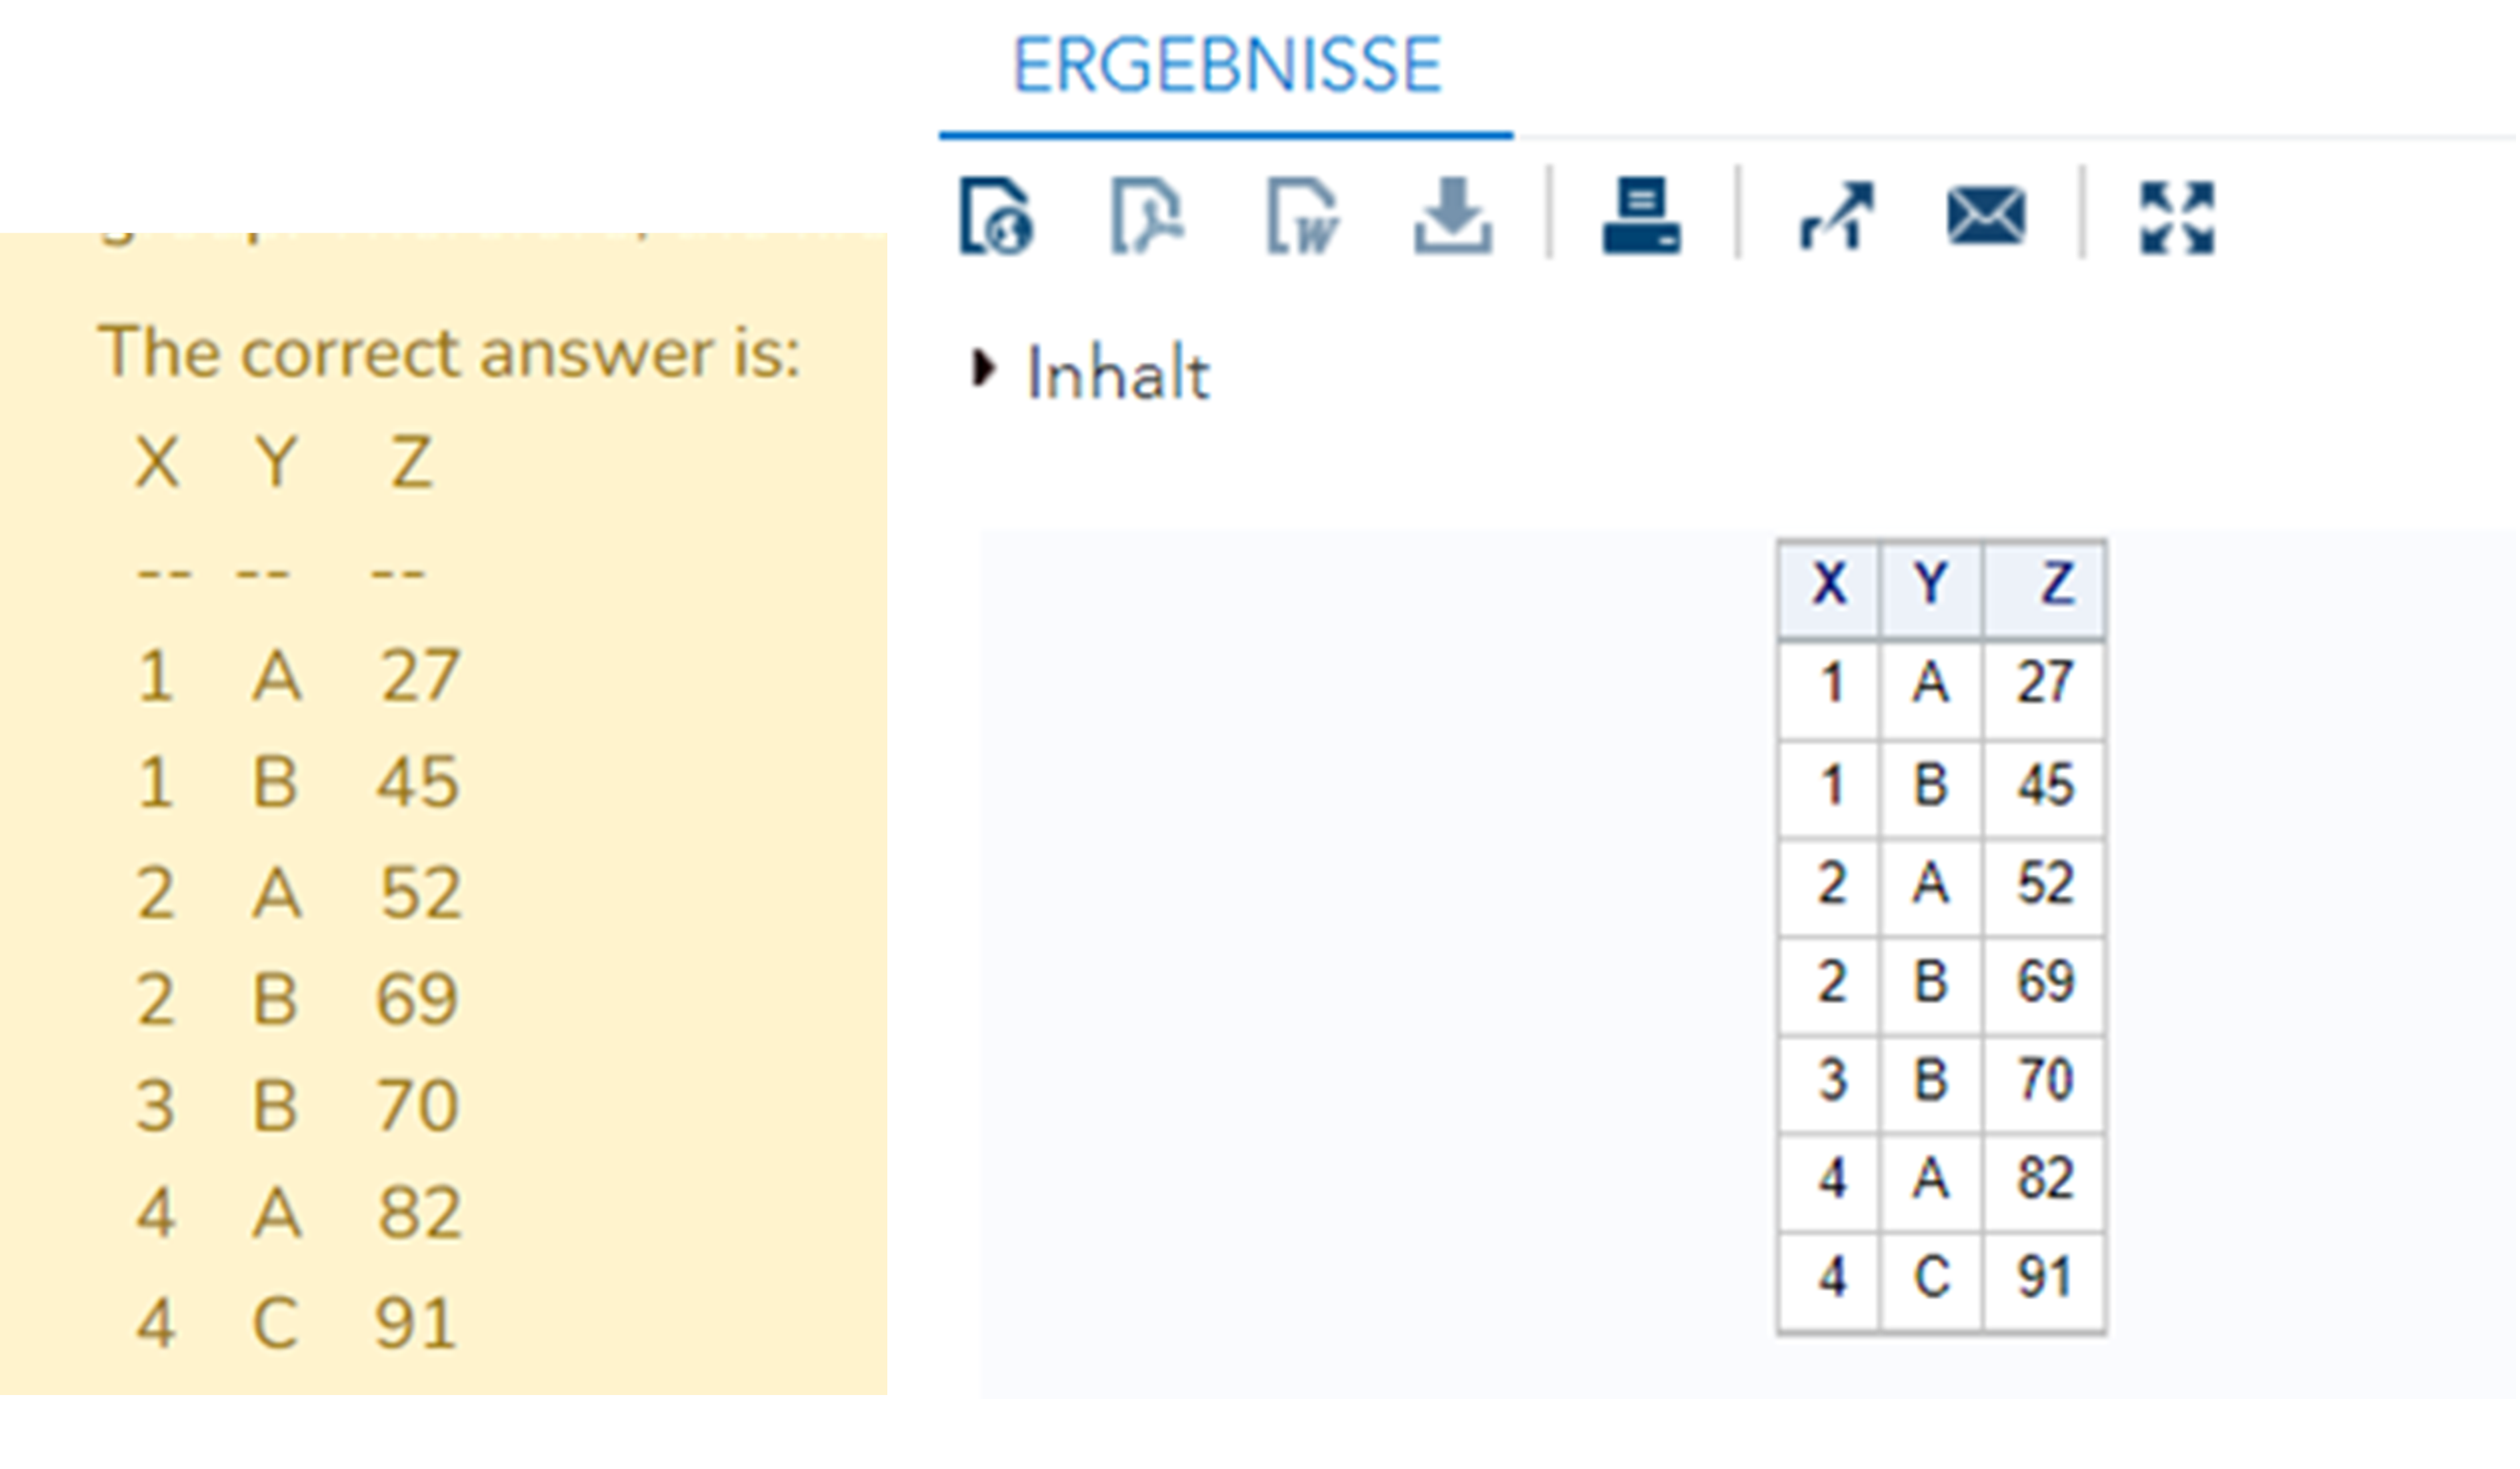Print the results with printer icon
Viewport: 2520px width, 1469px height.
click(1641, 216)
